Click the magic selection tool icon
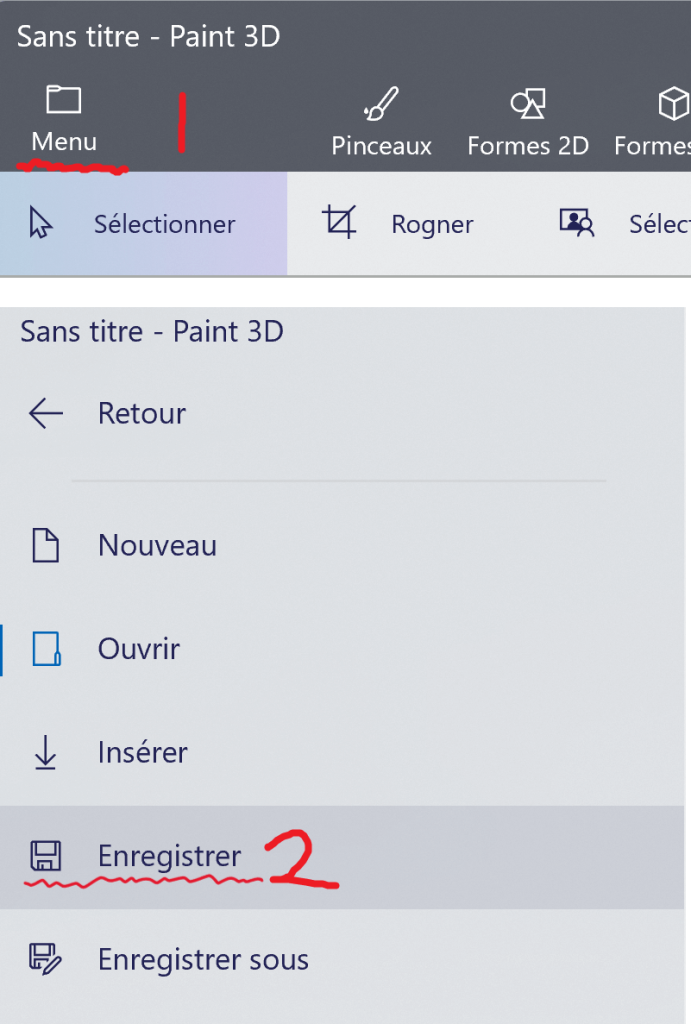Screen dimensions: 691x1024 (x=575, y=222)
